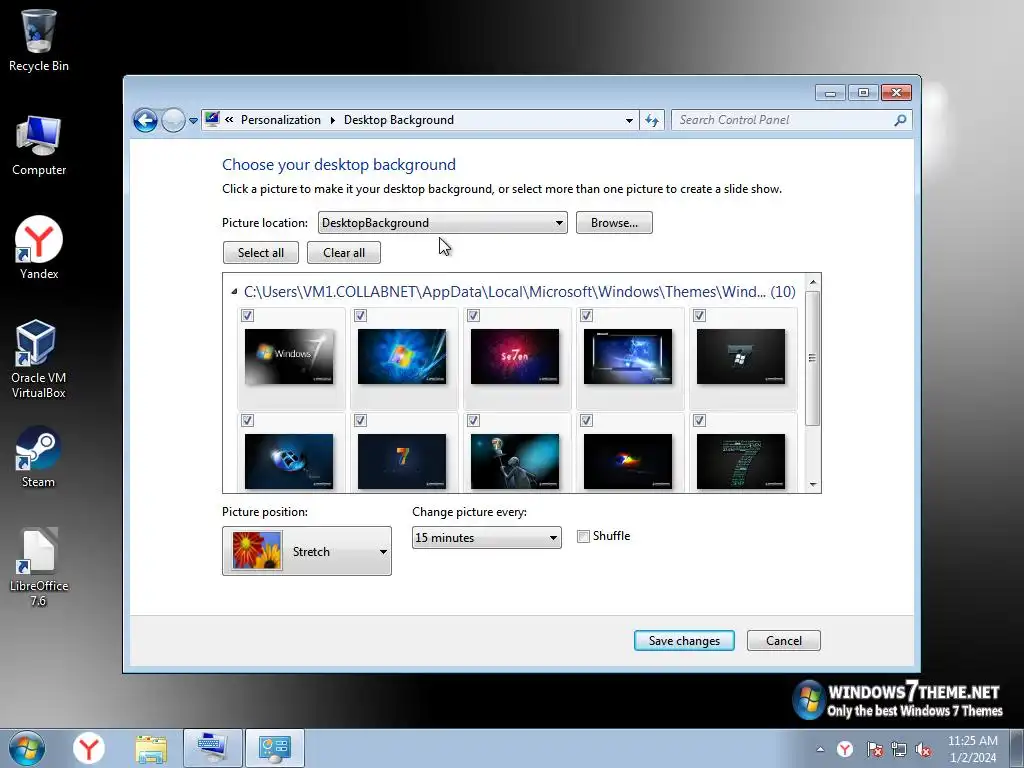
Task: Open the Recycle Bin desktop icon
Action: point(39,40)
